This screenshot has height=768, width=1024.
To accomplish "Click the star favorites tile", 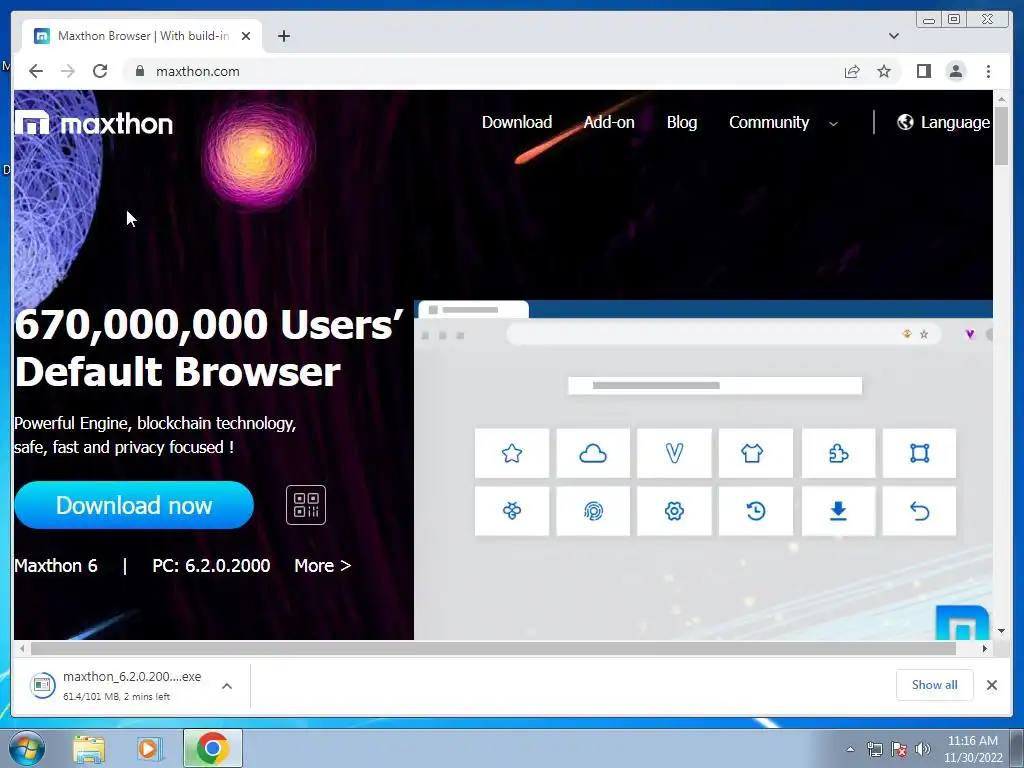I will pos(512,453).
